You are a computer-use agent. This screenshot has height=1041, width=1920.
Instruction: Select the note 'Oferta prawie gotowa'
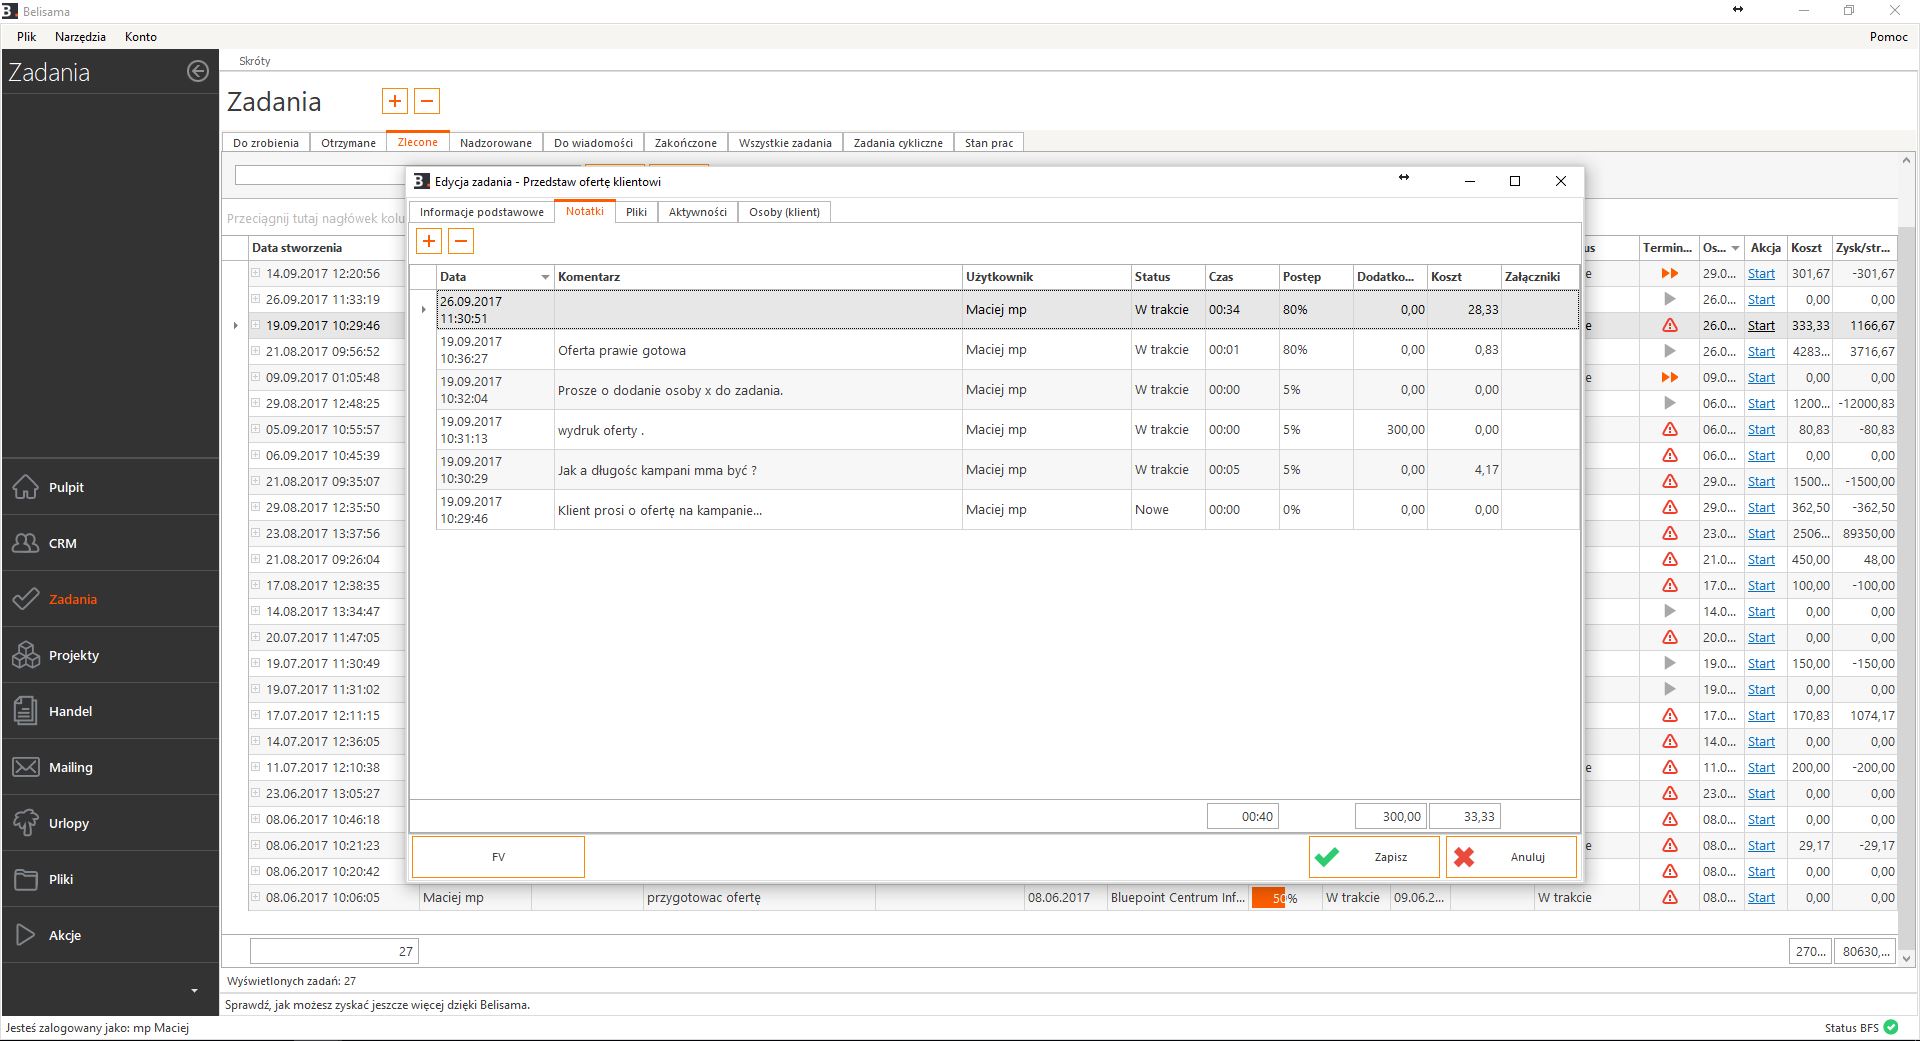[x=622, y=350]
